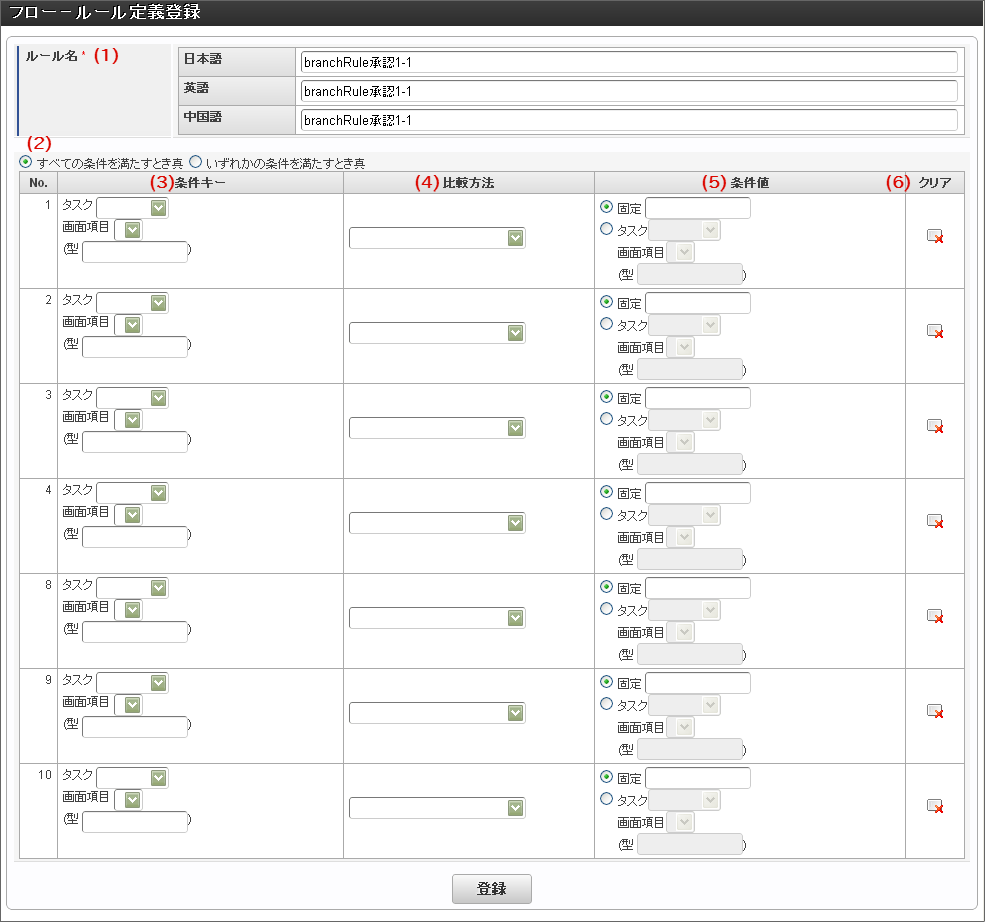Screen dimensions: 985x922
Task: Open row 10 条件キー 画面項目 dropdown
Action: pyautogui.click(x=128, y=800)
